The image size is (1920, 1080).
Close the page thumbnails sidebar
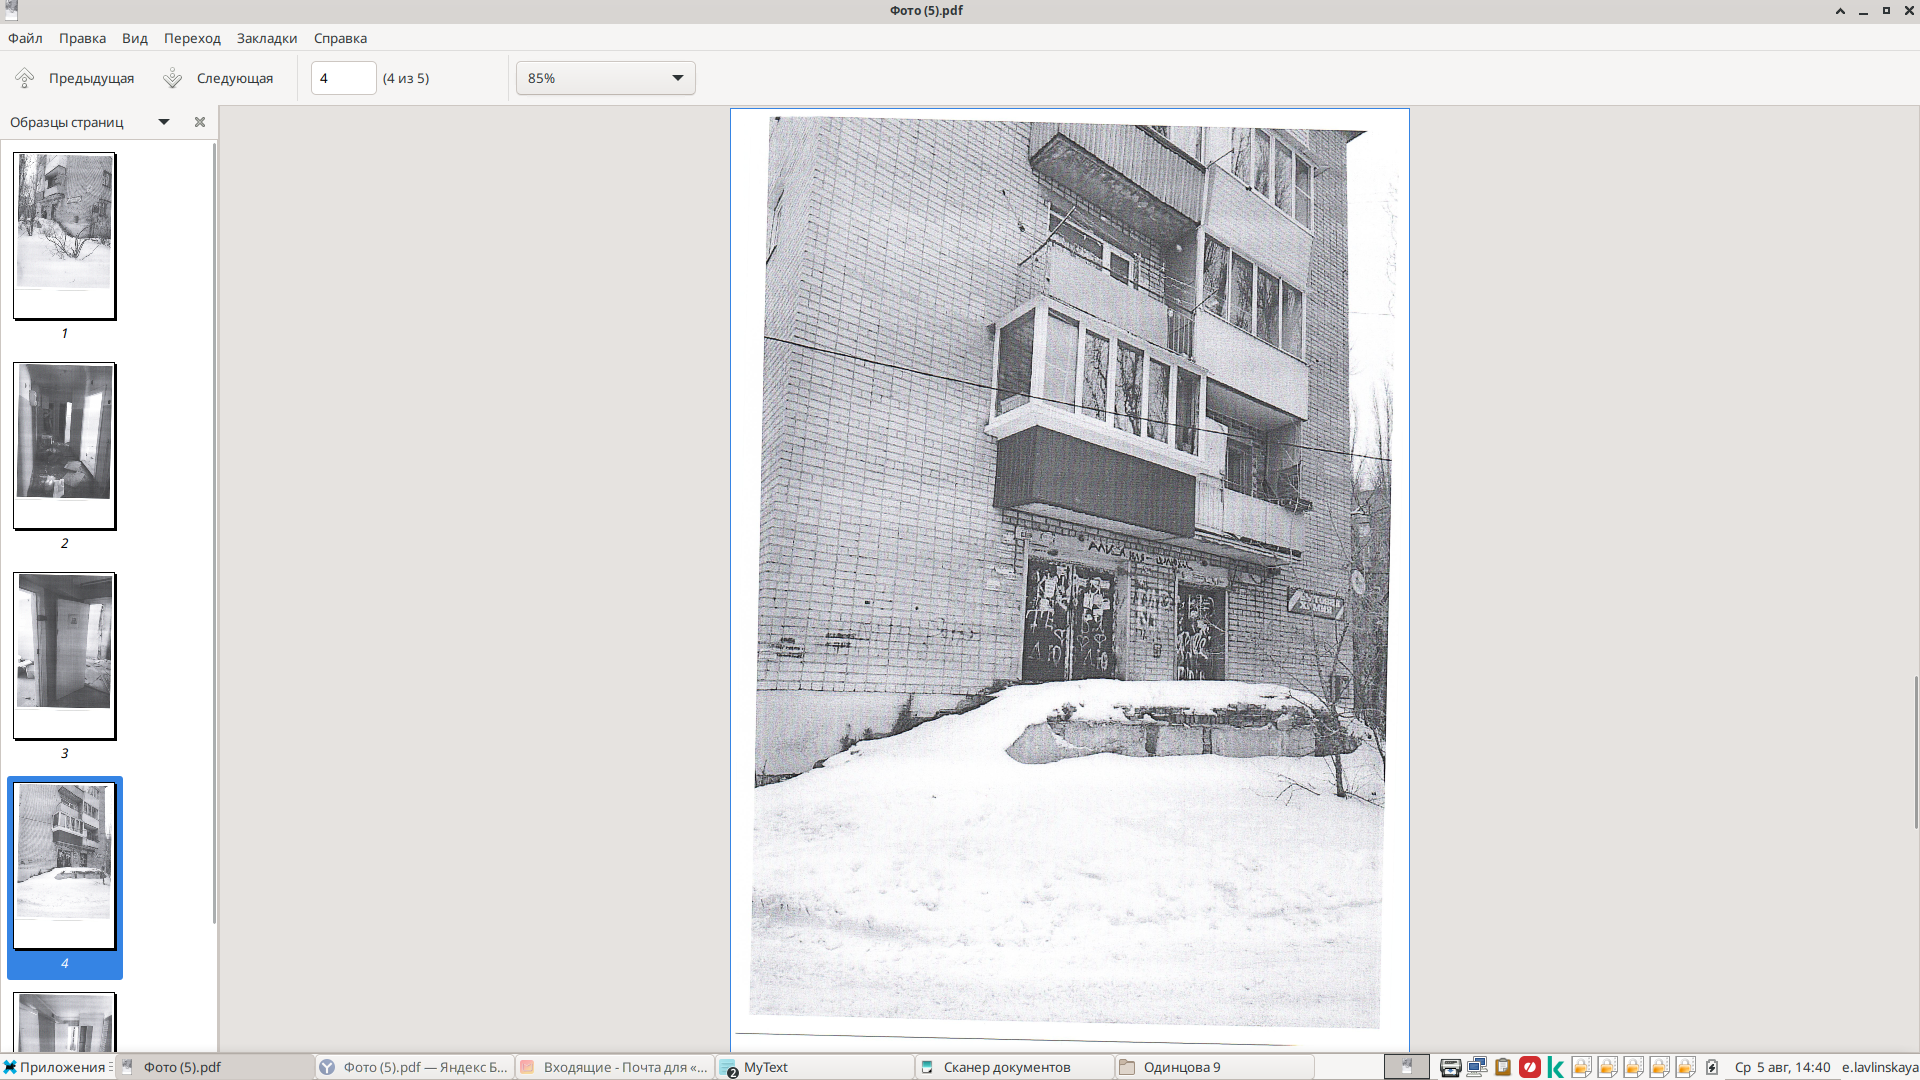200,122
